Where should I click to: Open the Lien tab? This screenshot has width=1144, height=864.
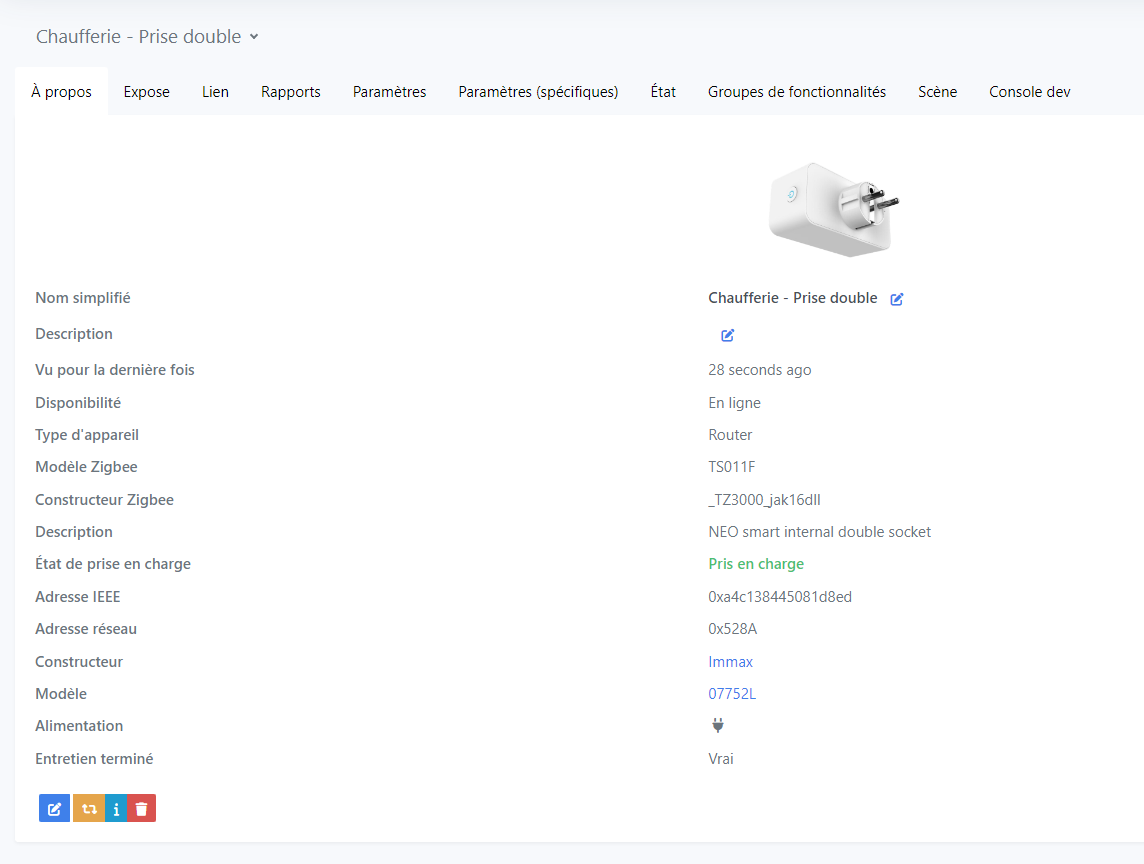click(x=215, y=92)
